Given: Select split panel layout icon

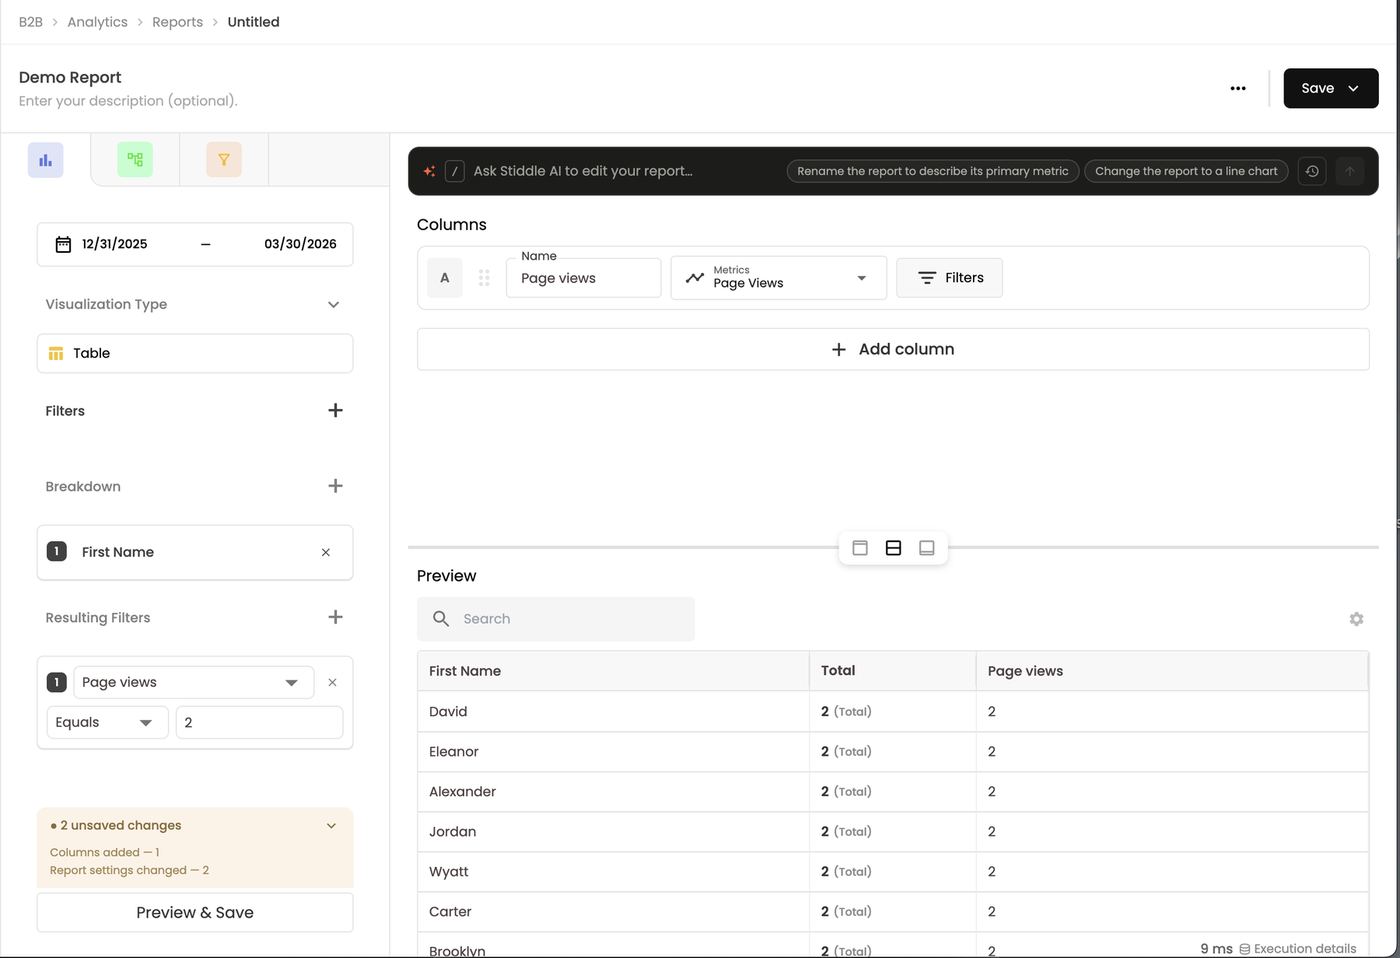Looking at the screenshot, I should click(893, 548).
